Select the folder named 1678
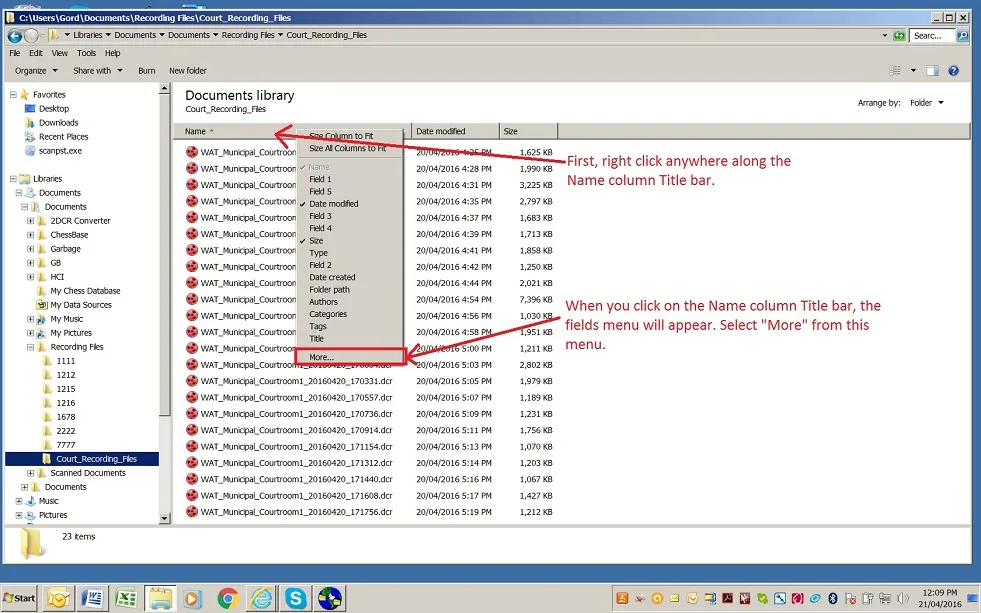This screenshot has width=981, height=613. (66, 417)
